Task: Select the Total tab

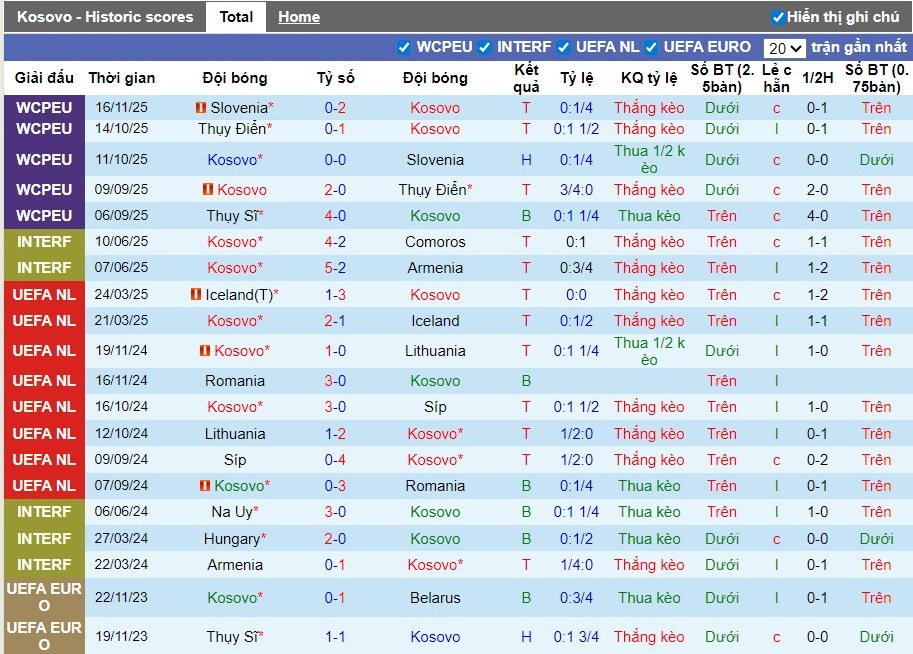Action: pos(236,17)
